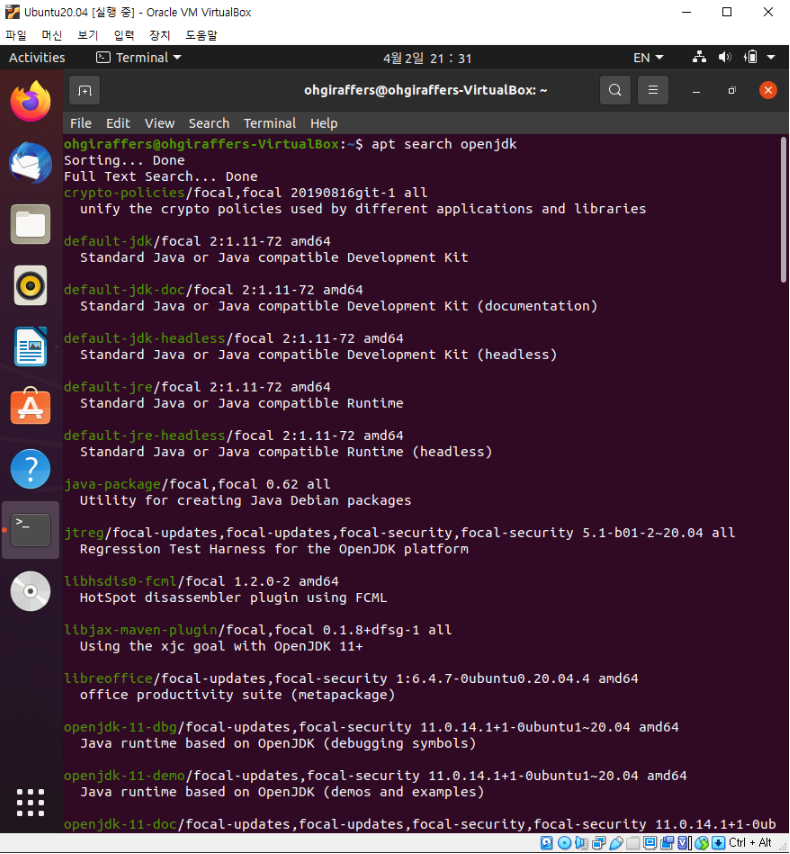Click the volume speaker icon in top bar
The image size is (790, 854).
[x=725, y=57]
